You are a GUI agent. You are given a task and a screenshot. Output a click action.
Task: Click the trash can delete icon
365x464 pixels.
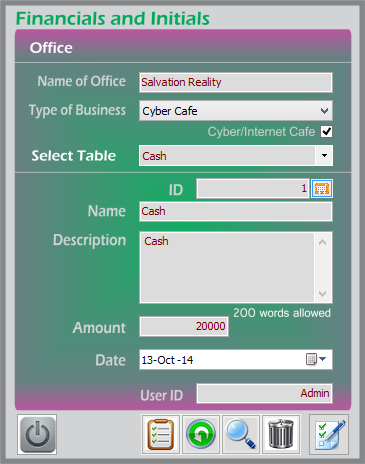click(281, 434)
